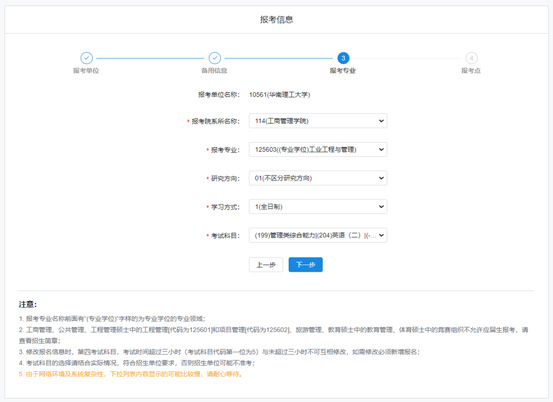Select the active step 3 circle (报考专业)
The width and height of the screenshot is (553, 402).
coord(343,58)
